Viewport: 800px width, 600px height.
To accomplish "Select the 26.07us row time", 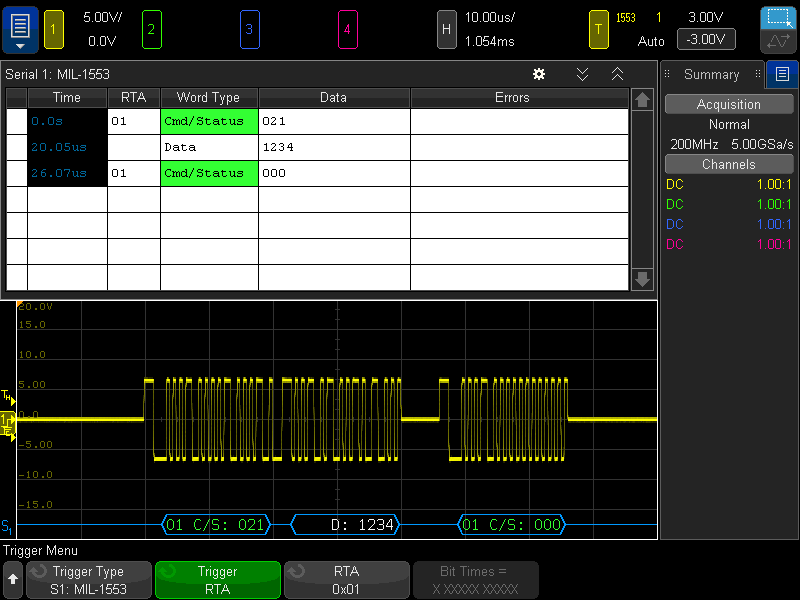I will coord(67,173).
